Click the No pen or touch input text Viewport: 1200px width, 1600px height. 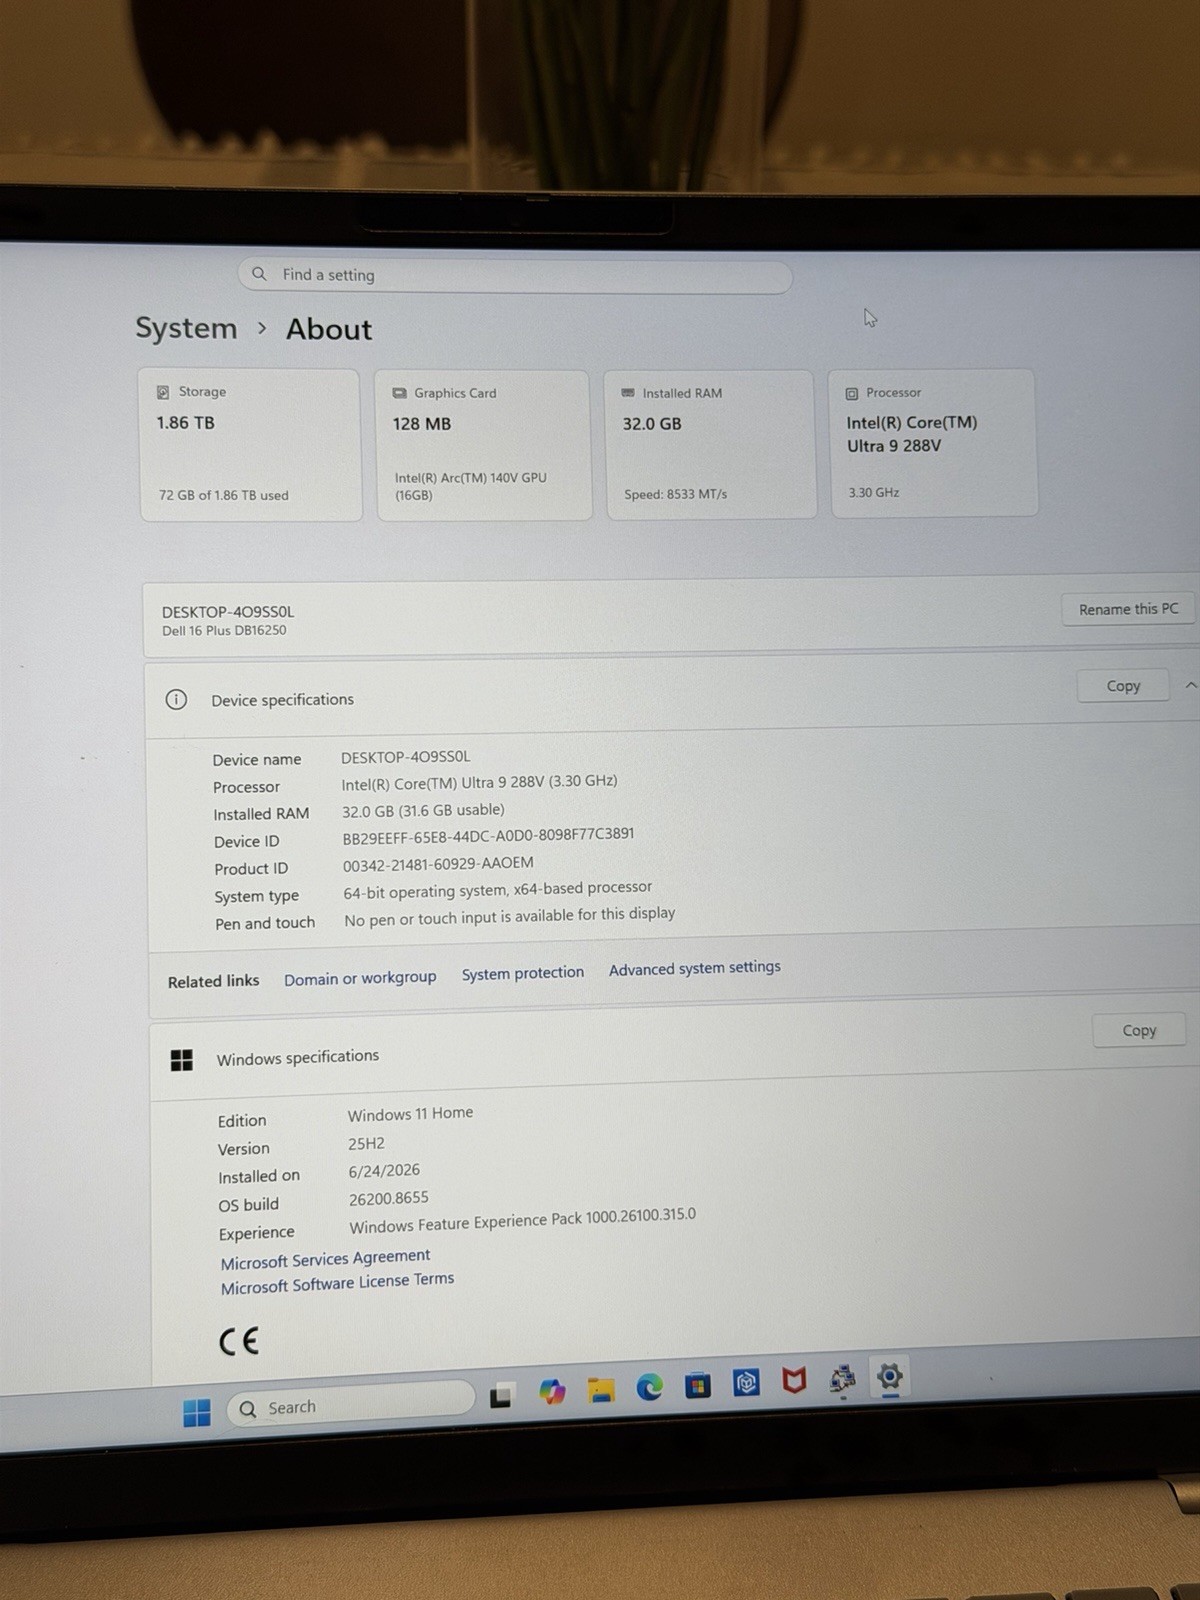(510, 916)
